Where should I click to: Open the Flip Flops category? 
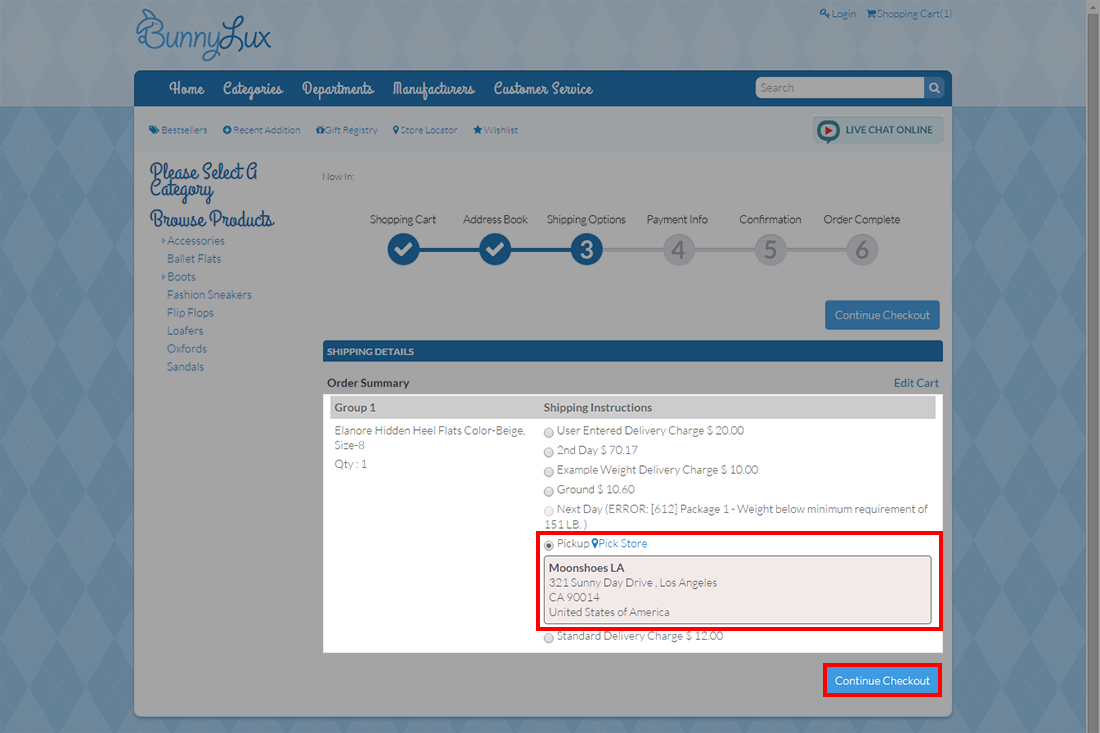[190, 313]
